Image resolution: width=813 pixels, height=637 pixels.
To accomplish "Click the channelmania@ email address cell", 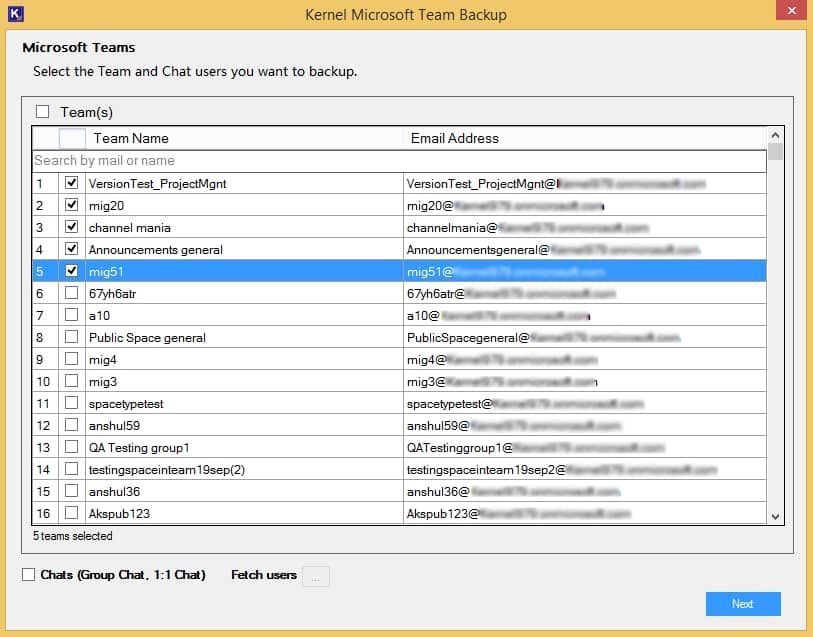I will pyautogui.click(x=584, y=228).
